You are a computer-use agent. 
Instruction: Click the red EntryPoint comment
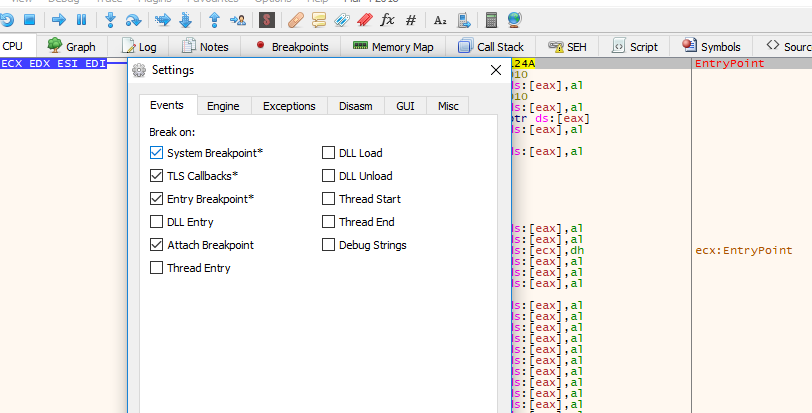point(730,64)
